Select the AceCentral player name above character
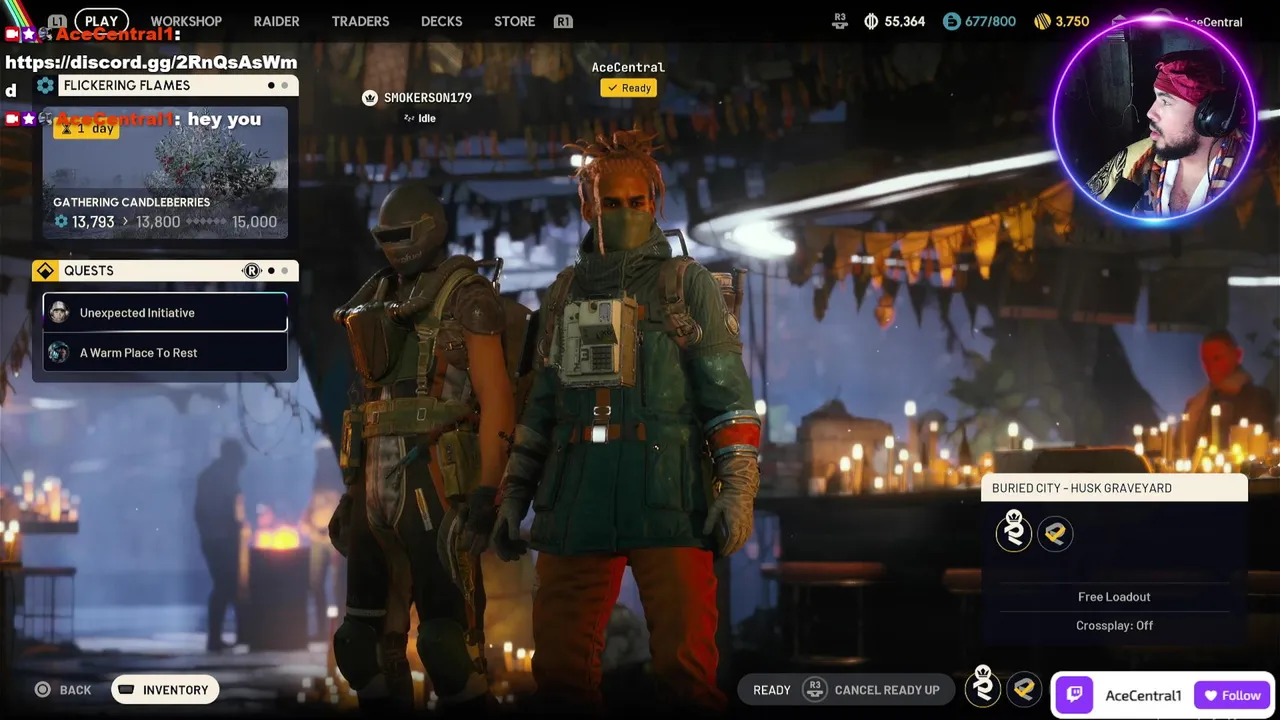This screenshot has width=1280, height=720. (628, 67)
